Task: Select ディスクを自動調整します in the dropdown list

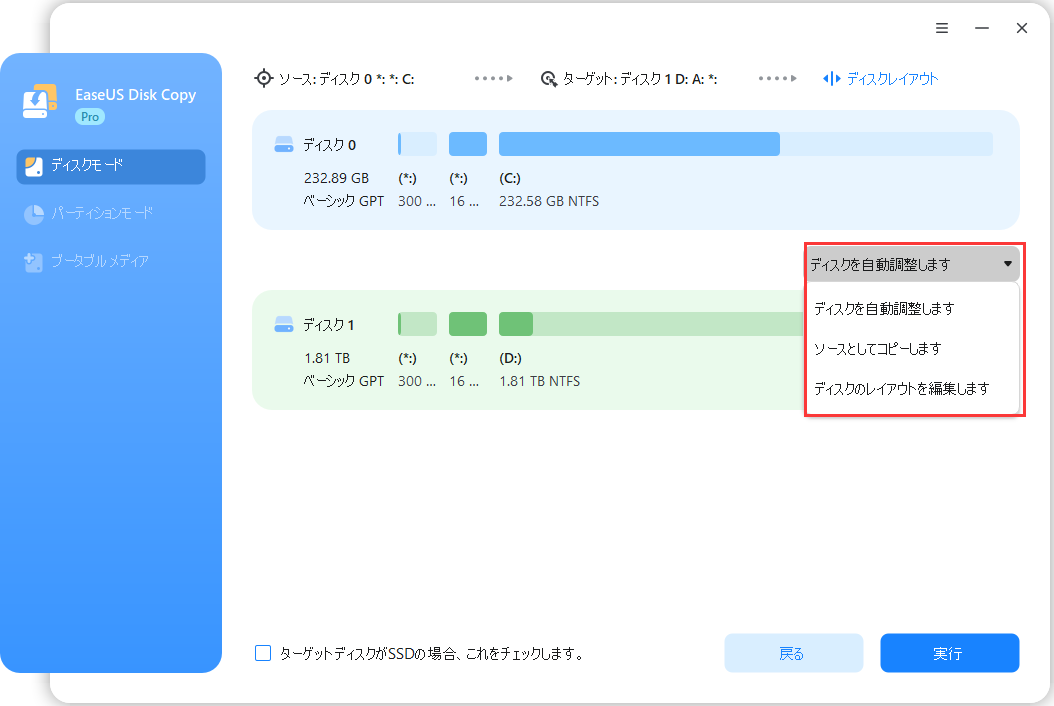Action: (x=883, y=309)
